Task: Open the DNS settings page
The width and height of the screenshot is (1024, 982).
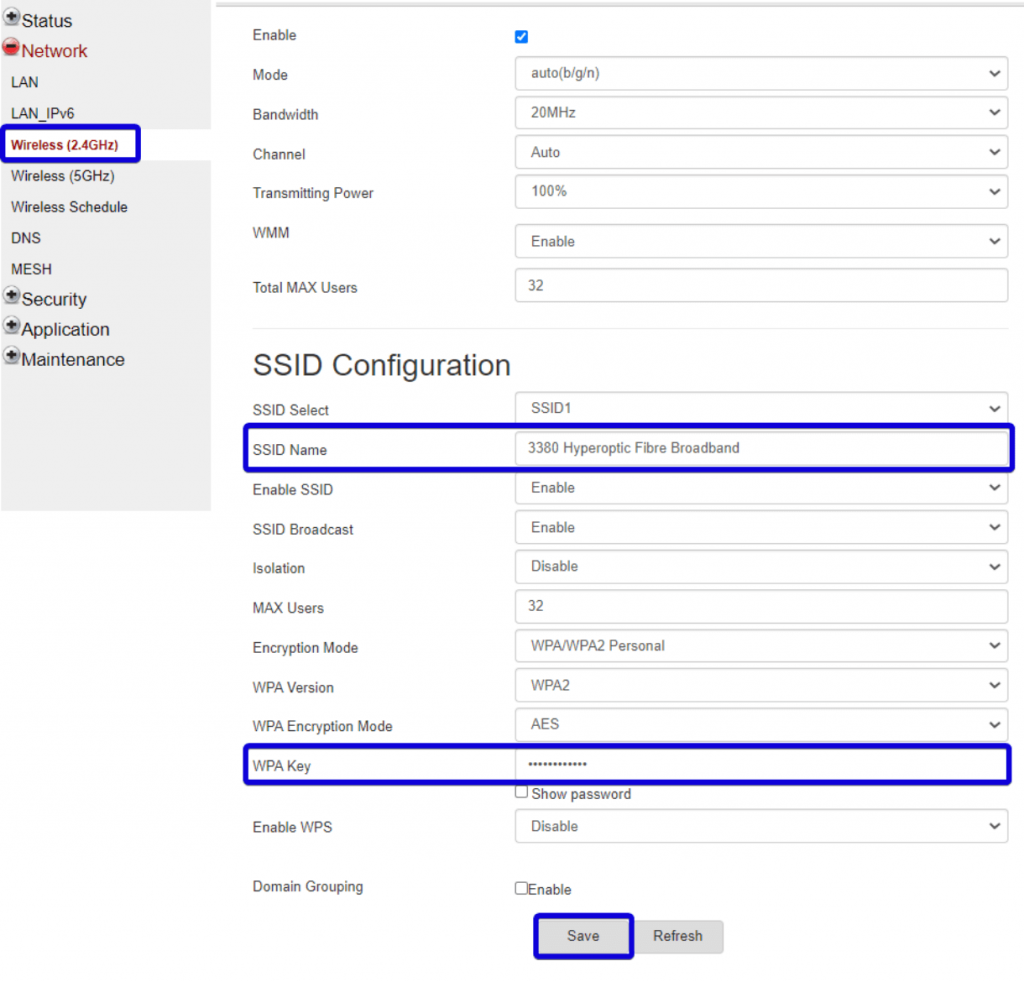Action: [x=25, y=238]
